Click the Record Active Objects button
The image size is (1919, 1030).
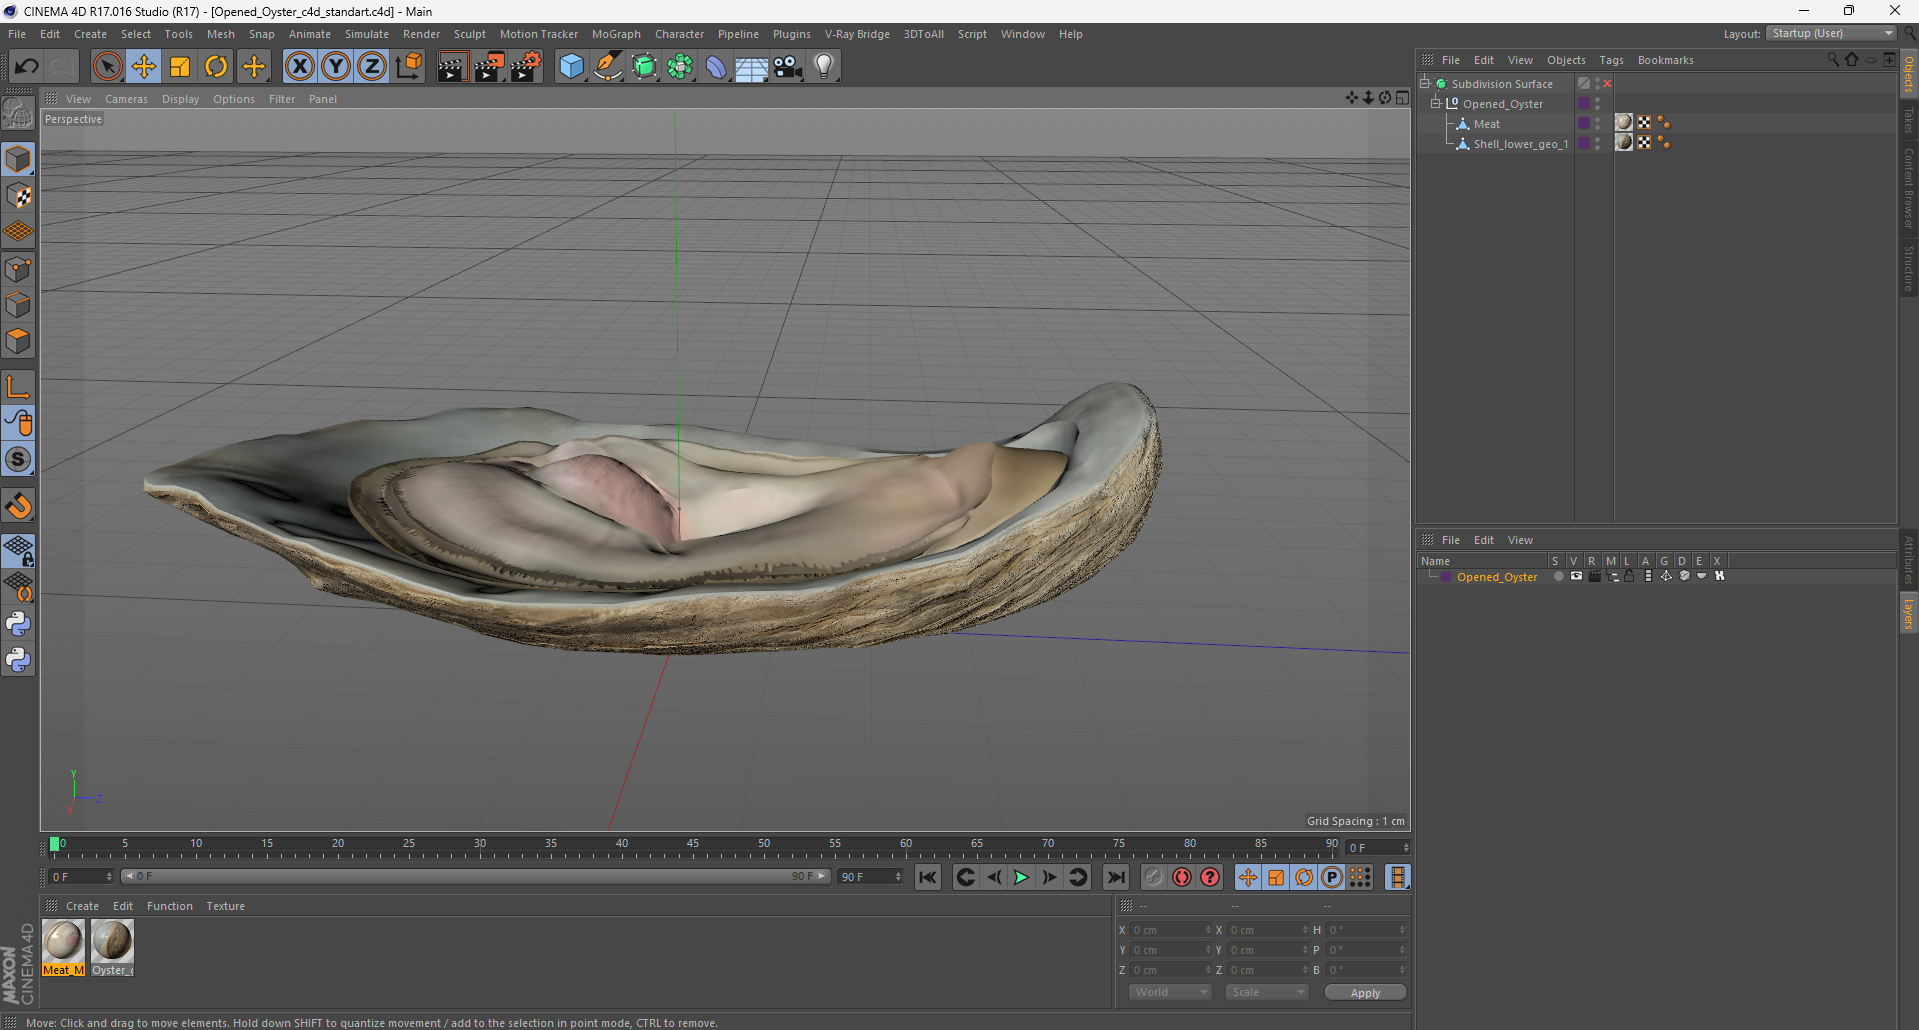(1153, 877)
